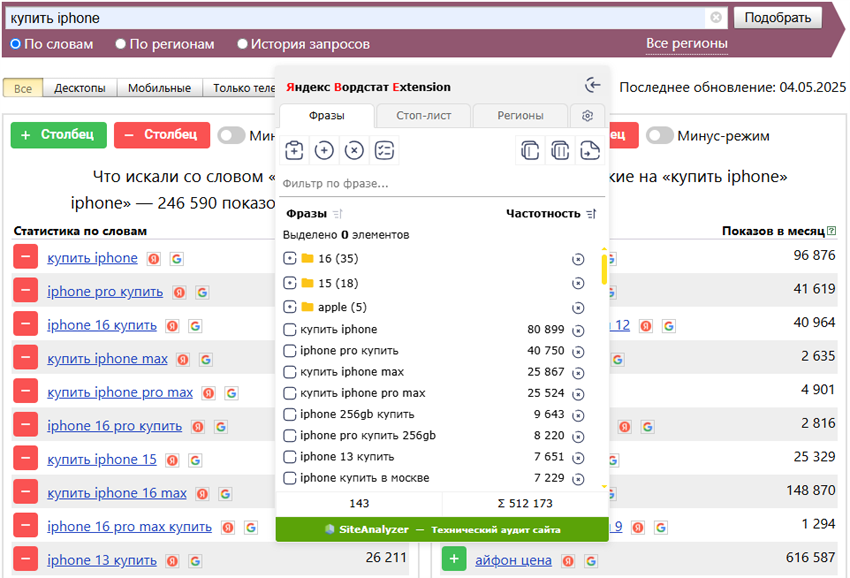Viewport: 850px width, 578px height.
Task: Sort extension list by Частотность column
Action: click(x=591, y=214)
